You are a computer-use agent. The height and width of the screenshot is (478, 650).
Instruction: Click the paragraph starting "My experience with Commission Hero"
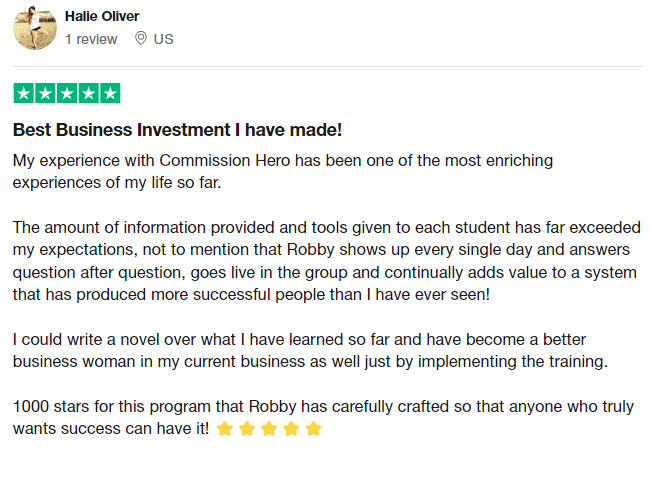click(283, 171)
